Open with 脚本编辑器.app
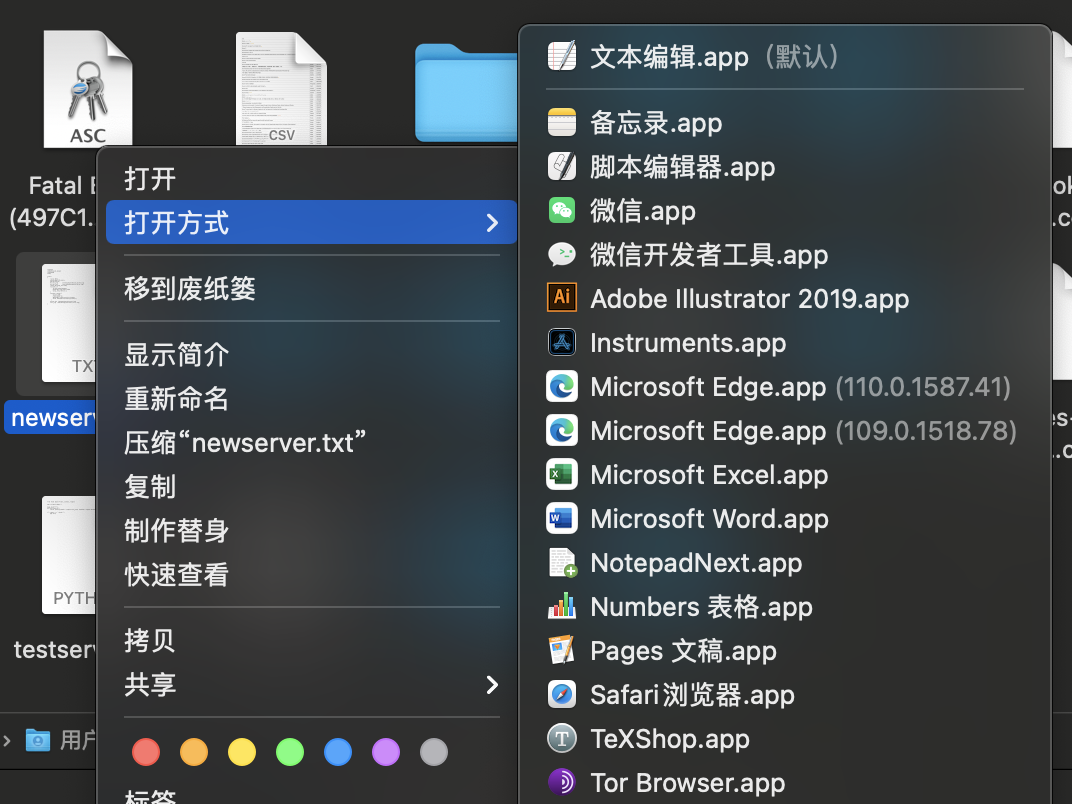Viewport: 1072px width, 804px height. pos(685,166)
